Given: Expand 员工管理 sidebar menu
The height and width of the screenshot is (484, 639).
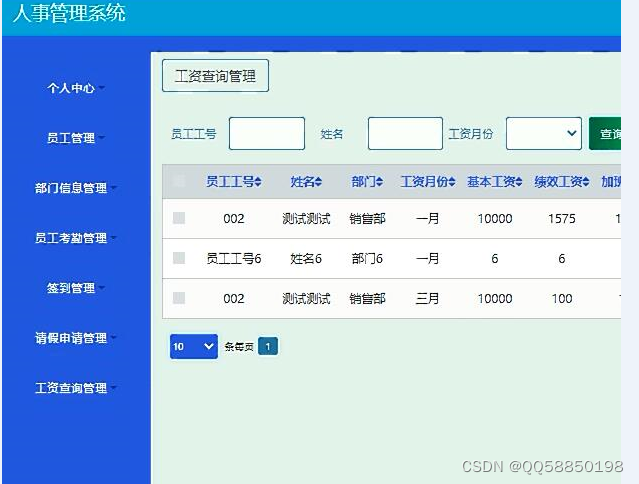Looking at the screenshot, I should (76, 138).
